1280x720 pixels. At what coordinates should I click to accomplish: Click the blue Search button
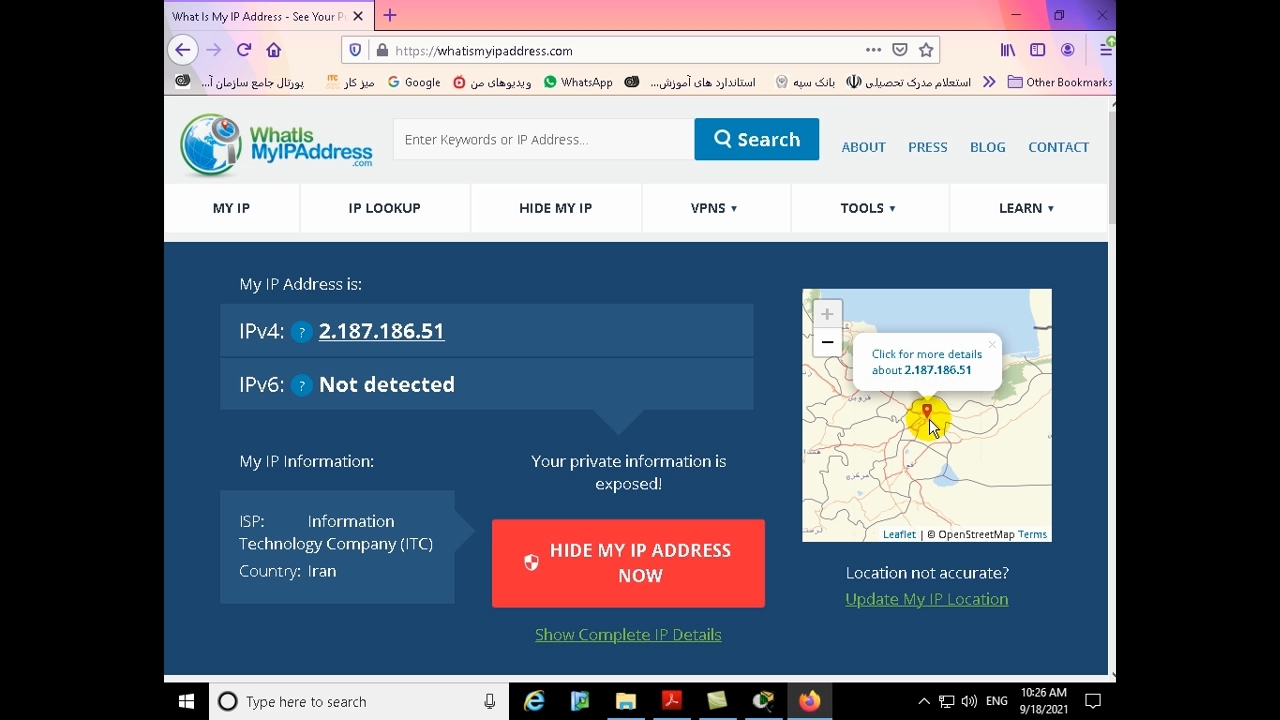(756, 139)
